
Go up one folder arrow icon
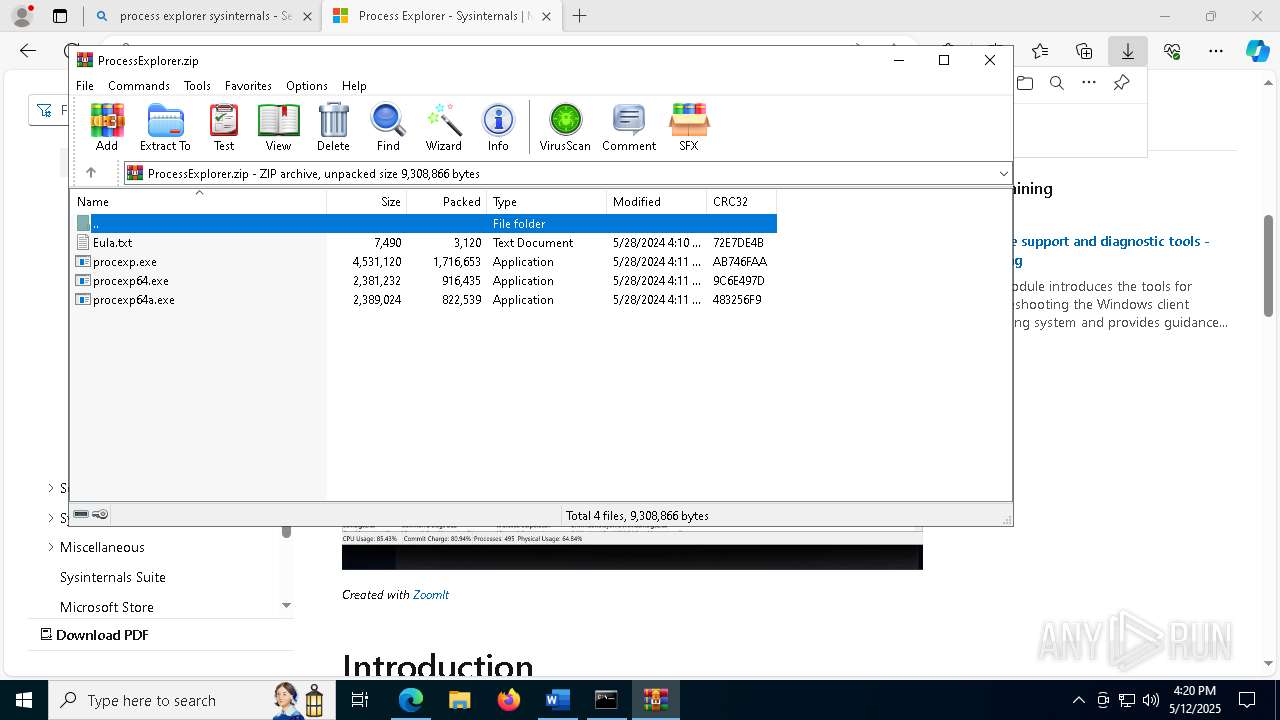[x=91, y=173]
